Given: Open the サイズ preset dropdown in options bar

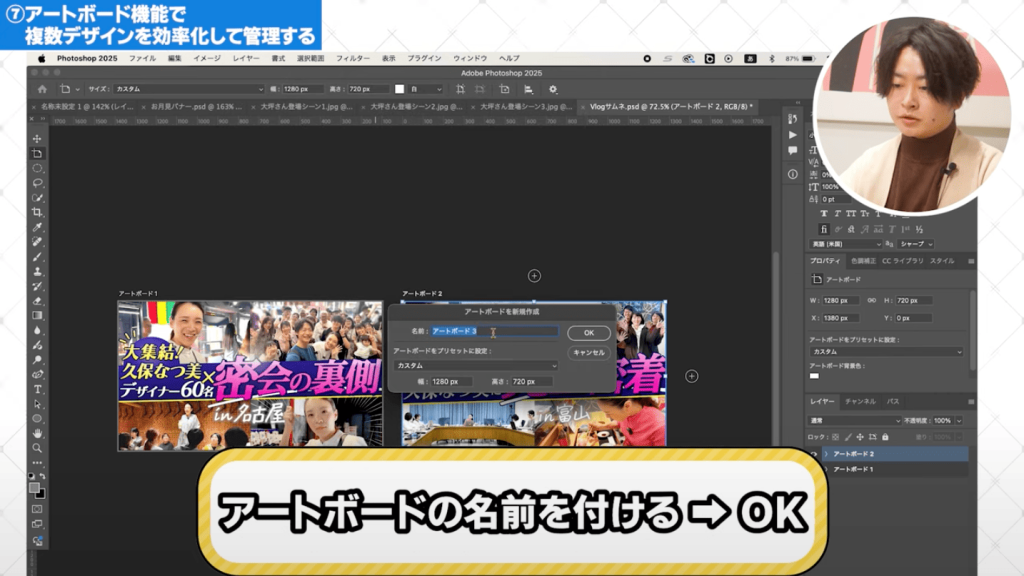Looking at the screenshot, I should pyautogui.click(x=189, y=89).
